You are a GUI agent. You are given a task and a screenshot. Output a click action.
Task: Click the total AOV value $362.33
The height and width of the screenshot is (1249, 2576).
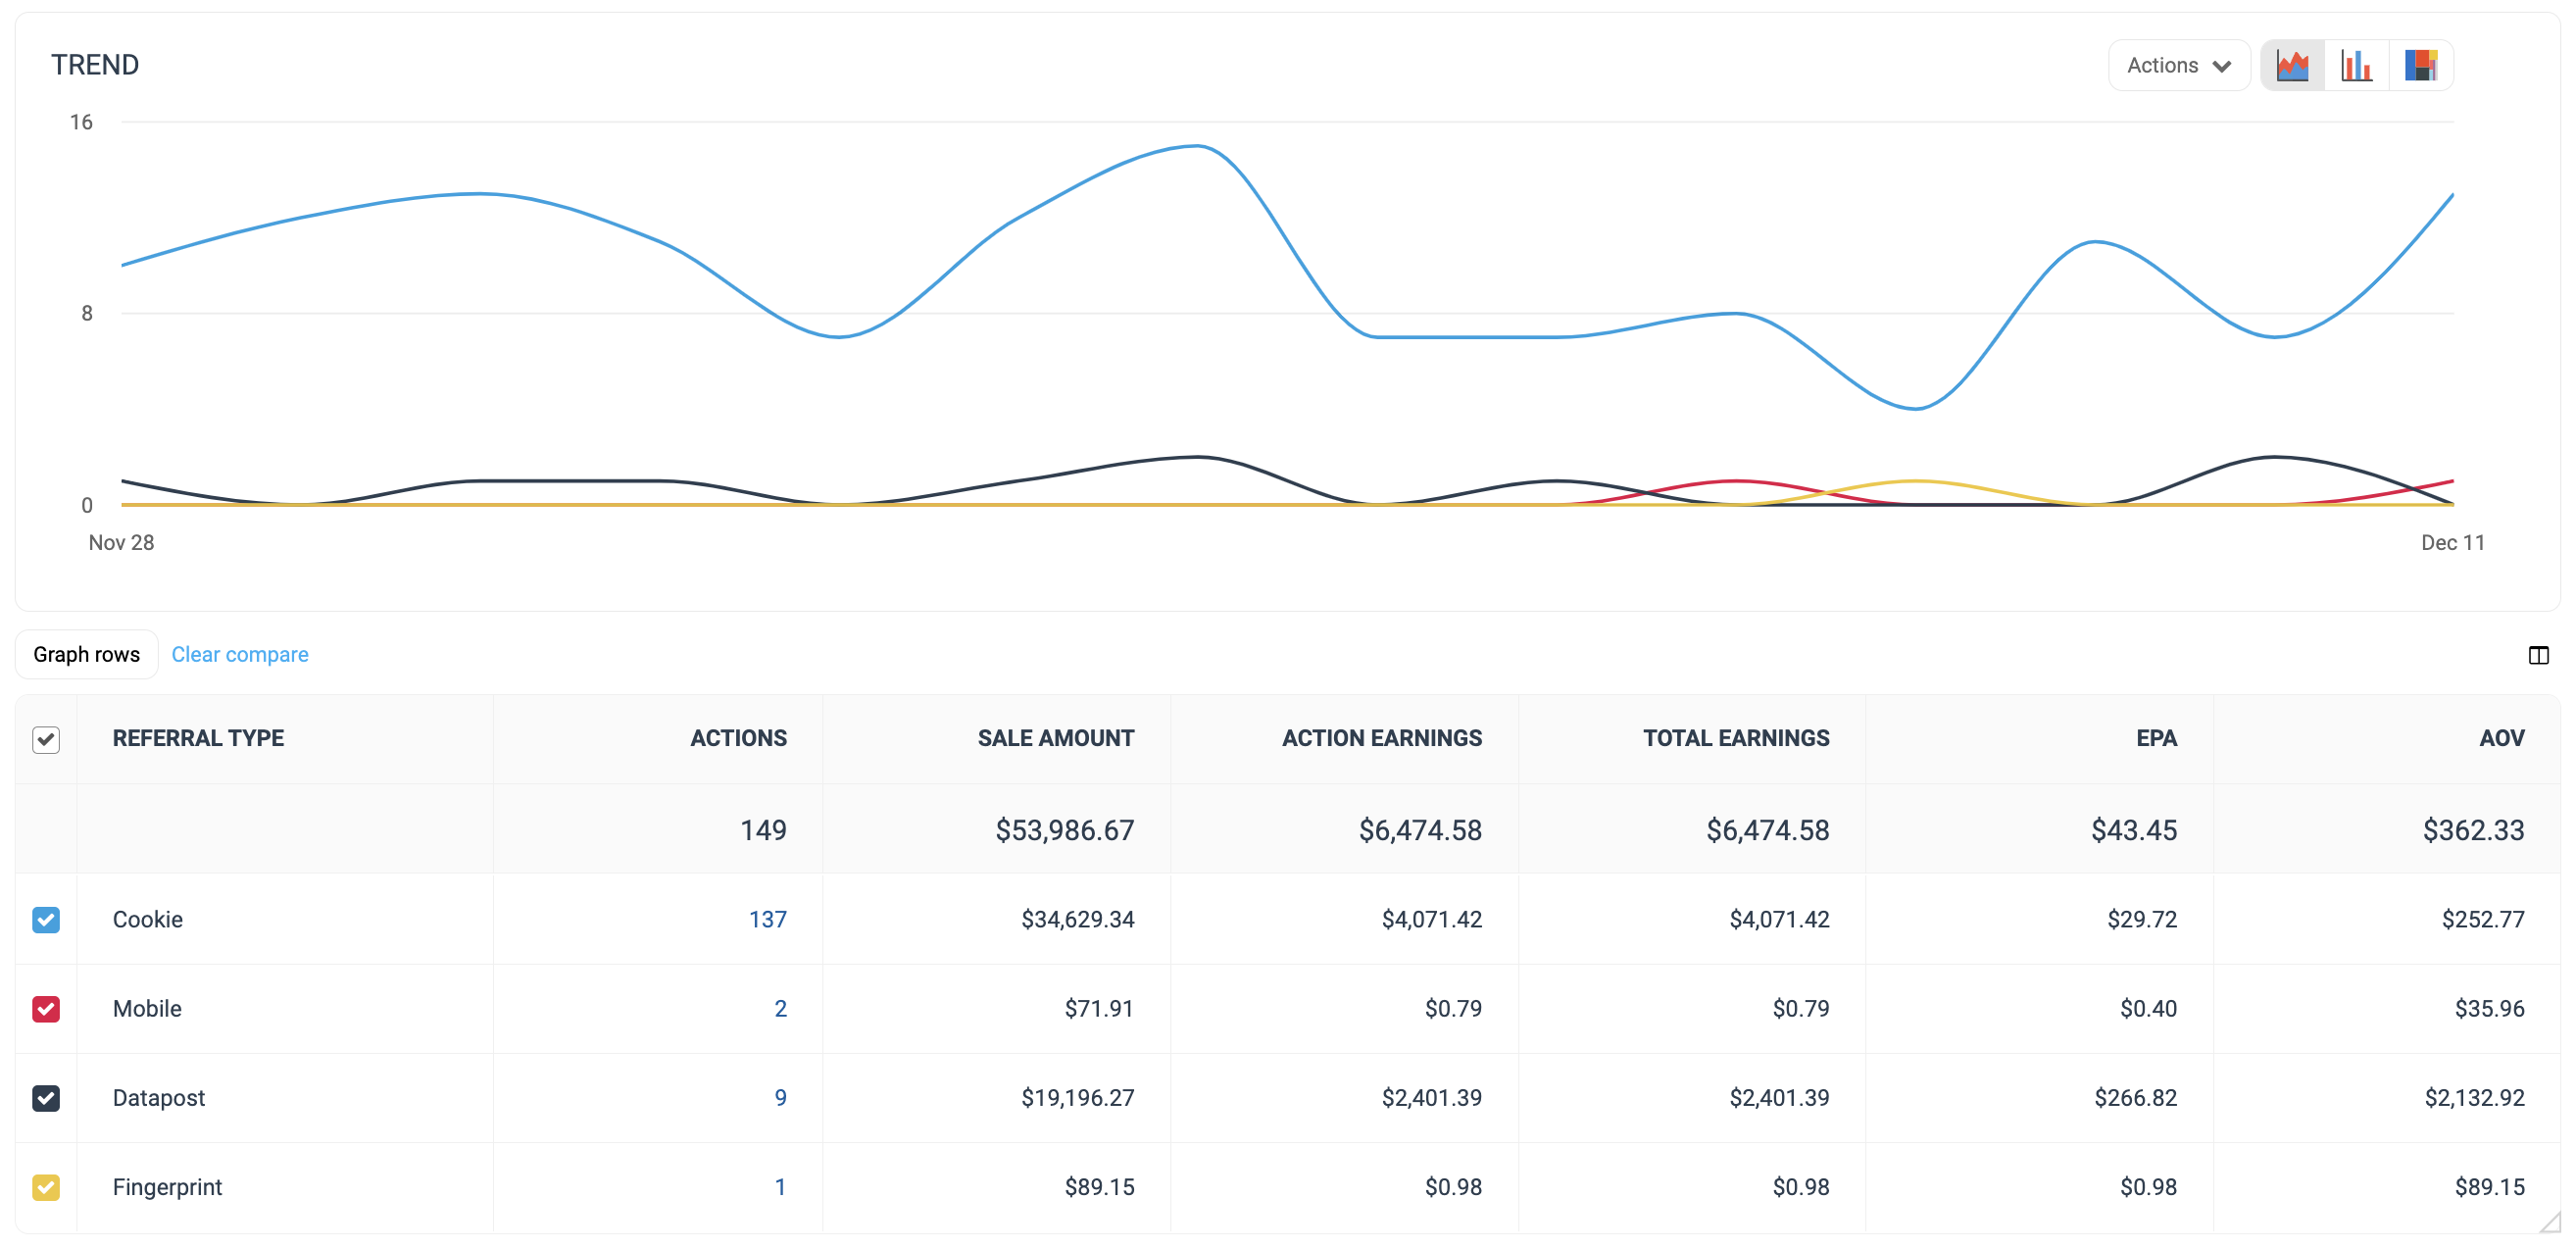[2473, 829]
